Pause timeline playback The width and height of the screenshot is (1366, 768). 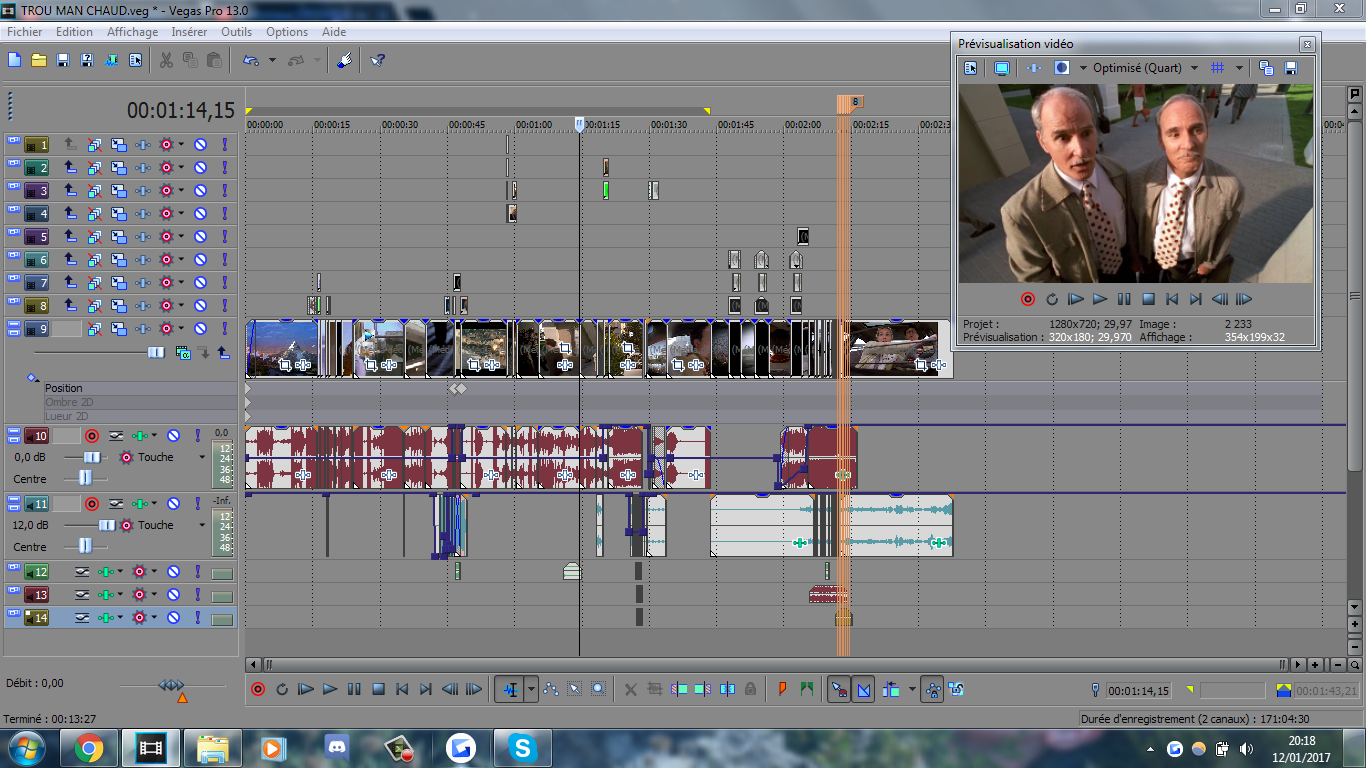354,689
